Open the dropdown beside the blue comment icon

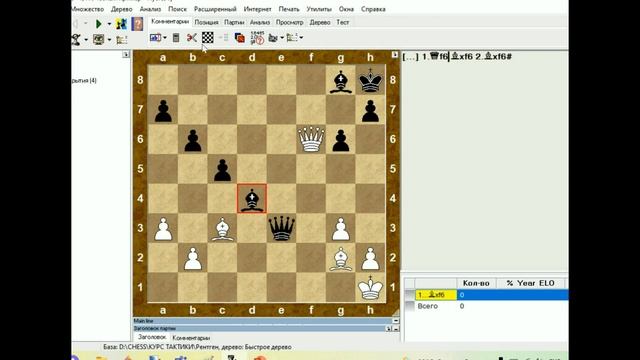(x=164, y=38)
